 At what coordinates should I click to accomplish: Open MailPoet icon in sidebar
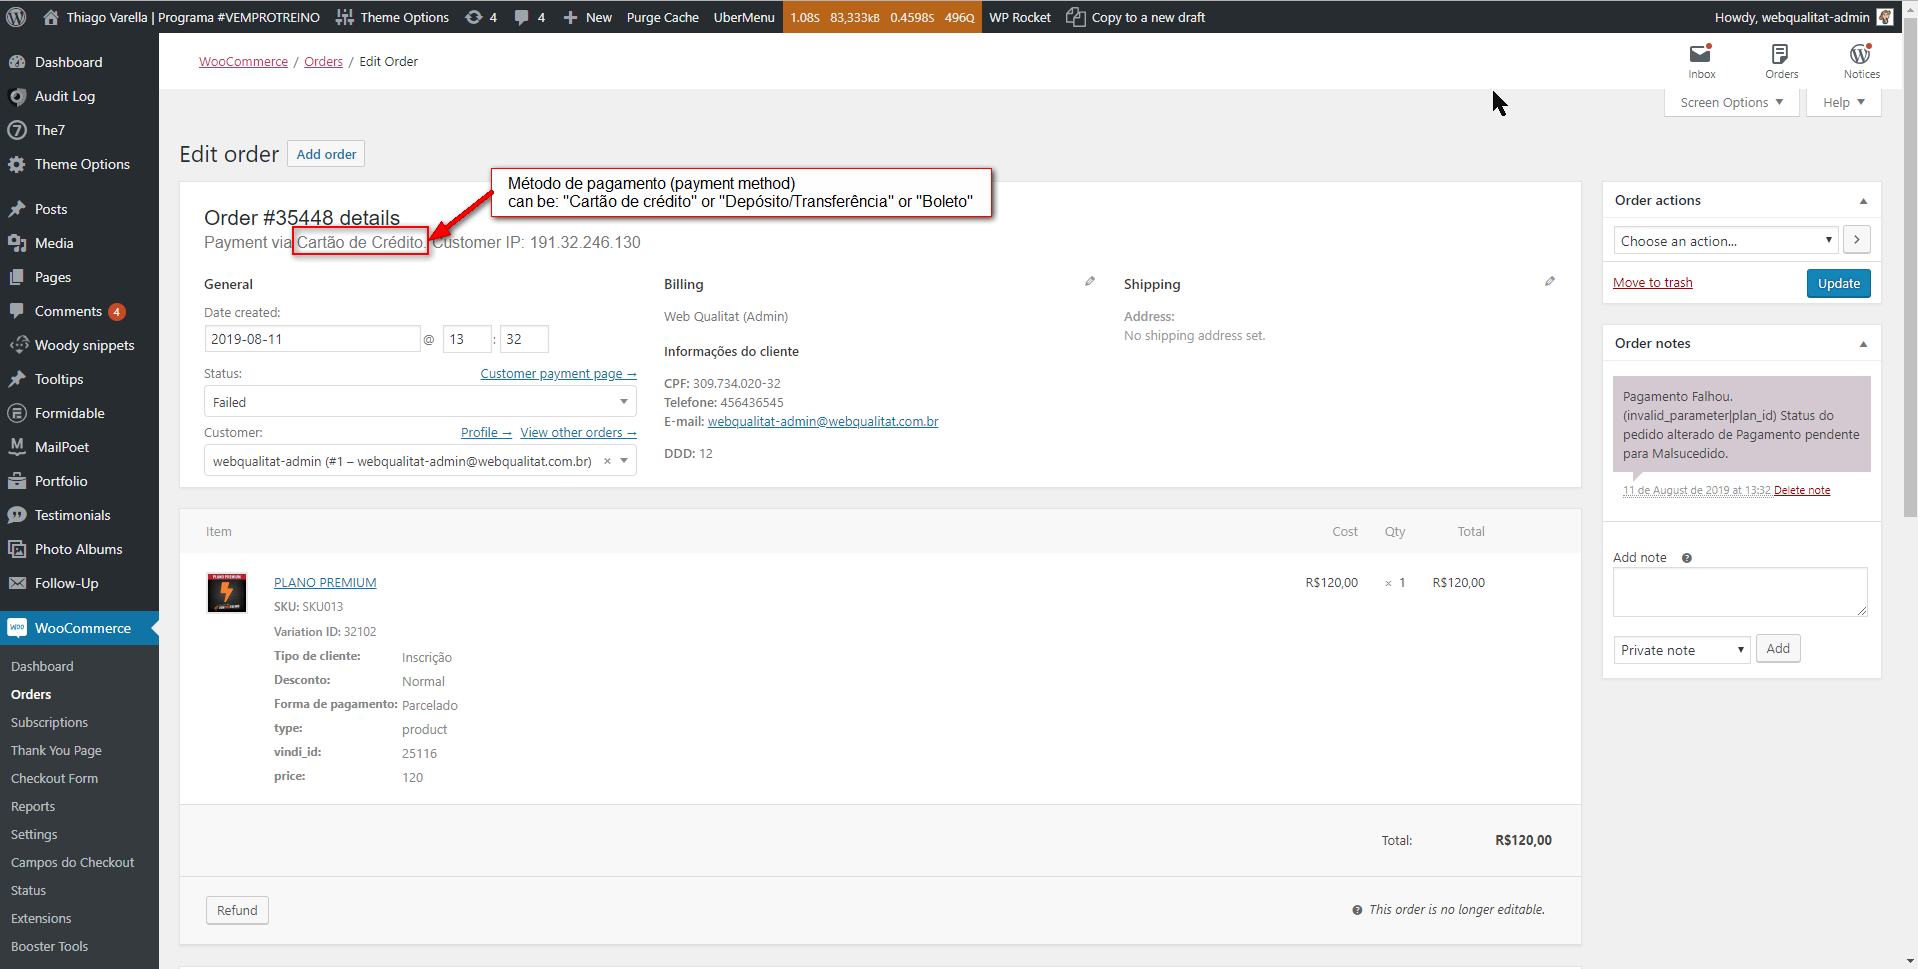pos(17,447)
